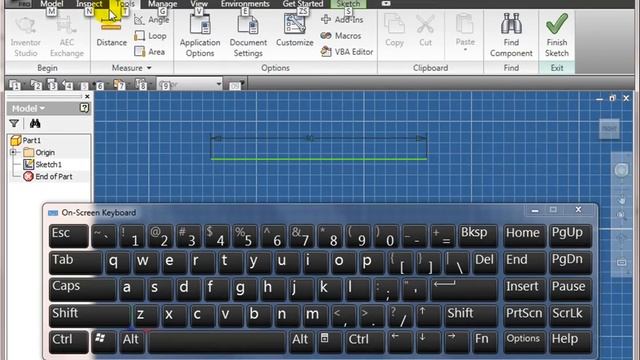
Task: Switch to the Sketch ribbon tab
Action: pyautogui.click(x=348, y=4)
